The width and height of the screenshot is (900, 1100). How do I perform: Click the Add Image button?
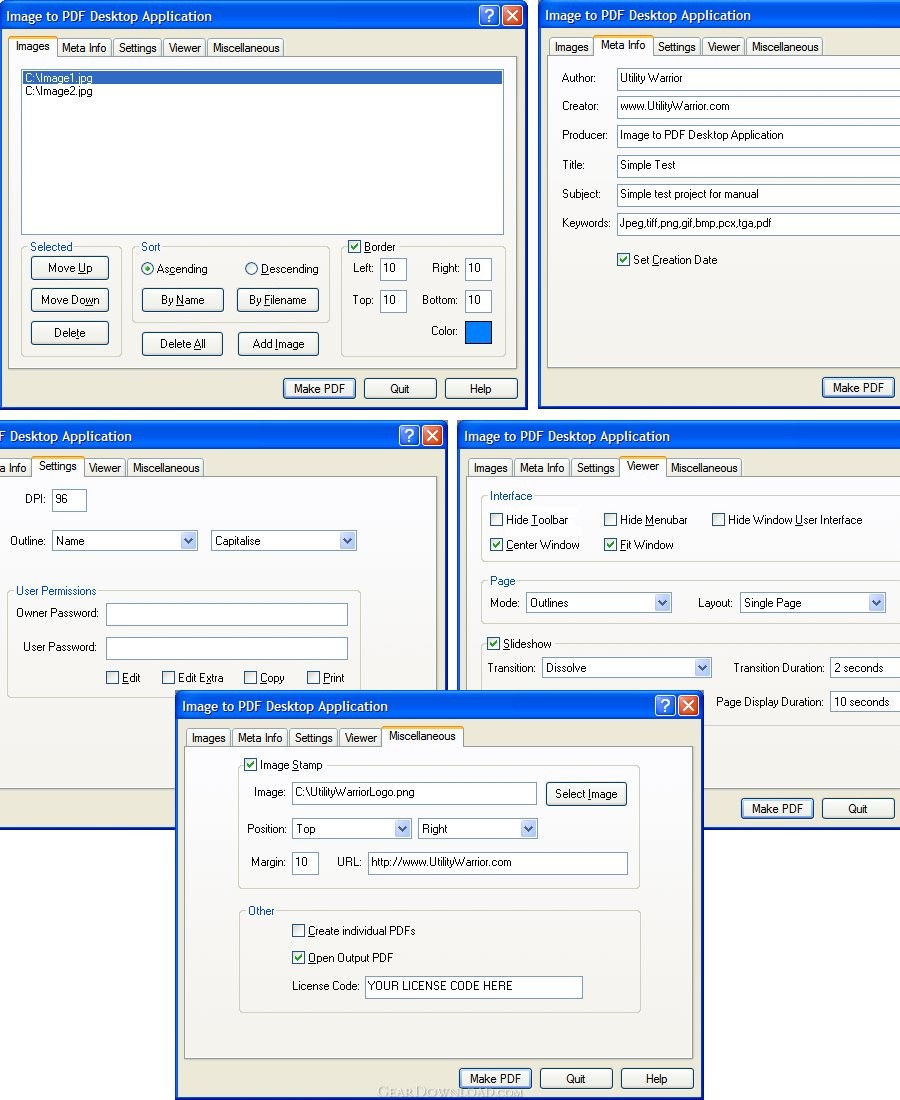[x=278, y=344]
